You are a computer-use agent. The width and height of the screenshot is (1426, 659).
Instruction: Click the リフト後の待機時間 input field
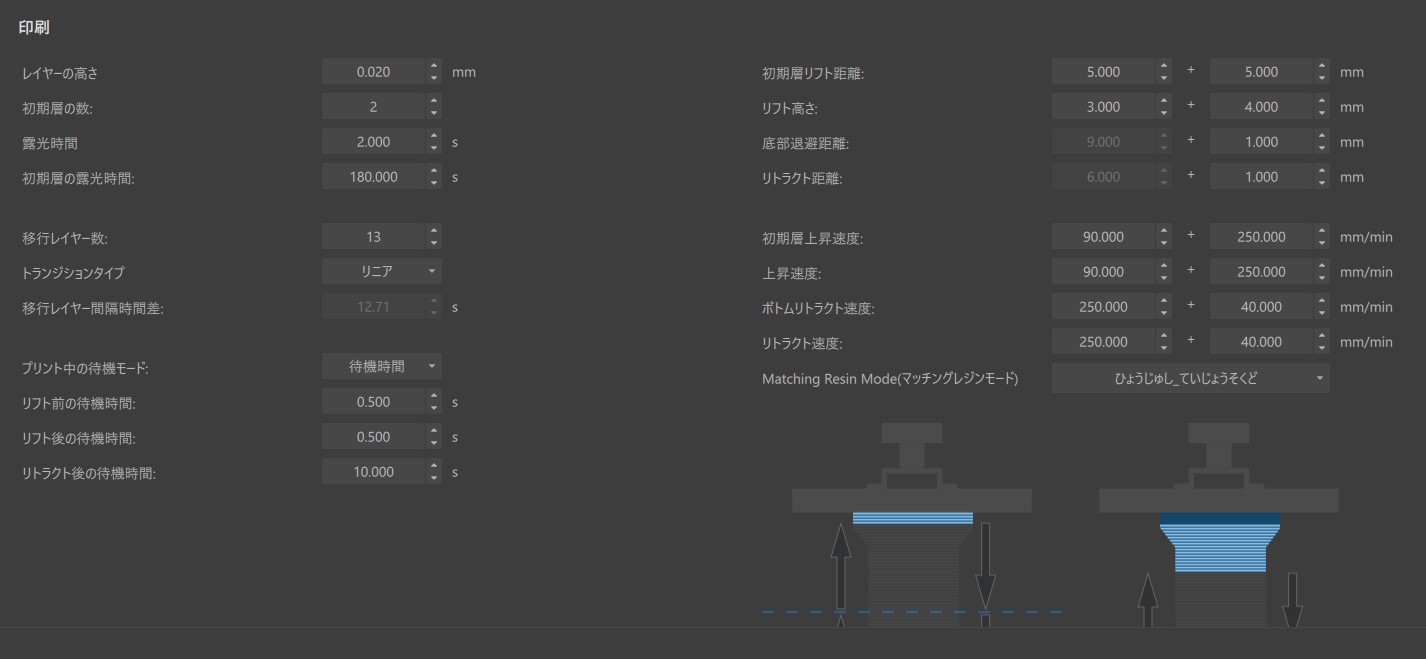373,437
